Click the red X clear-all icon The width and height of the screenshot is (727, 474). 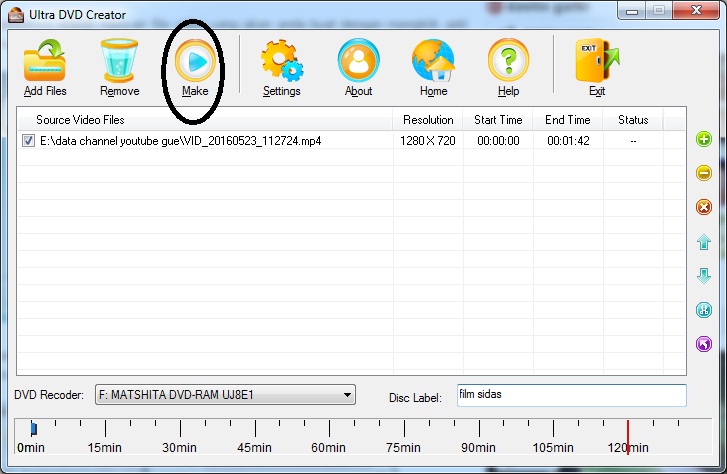[704, 207]
